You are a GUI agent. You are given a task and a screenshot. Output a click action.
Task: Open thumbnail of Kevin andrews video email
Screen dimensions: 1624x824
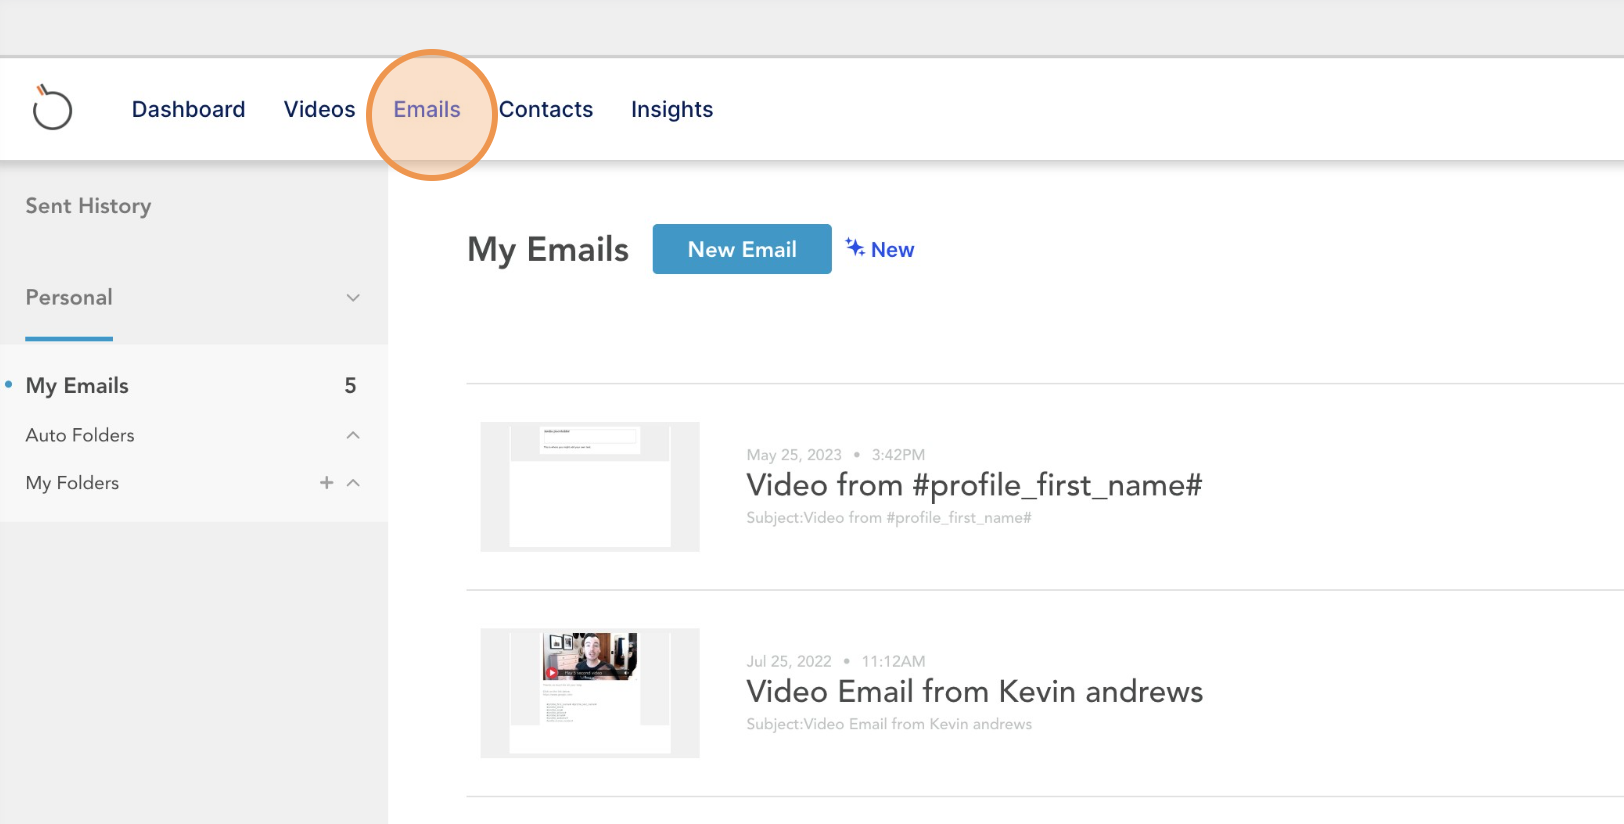point(590,693)
